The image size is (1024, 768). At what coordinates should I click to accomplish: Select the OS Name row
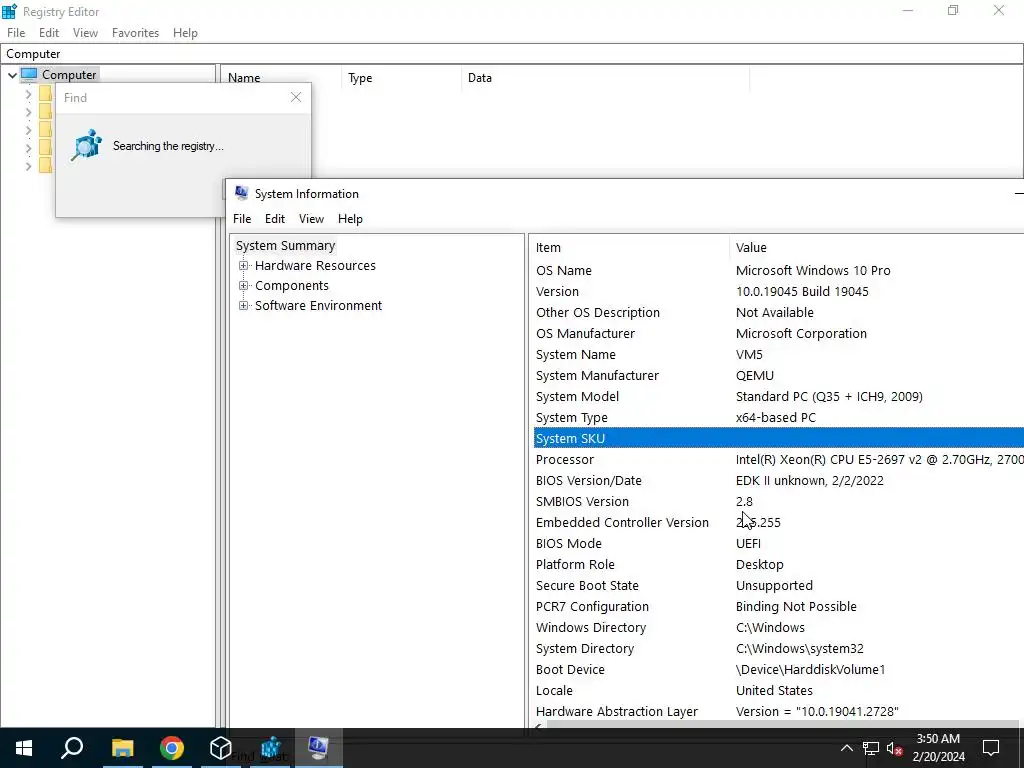(778, 270)
